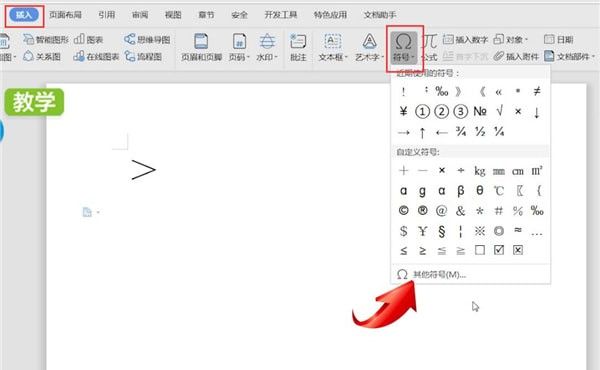Click the Formula (公式) pi icon
Image resolution: width=600 pixels, height=370 pixels.
point(429,41)
